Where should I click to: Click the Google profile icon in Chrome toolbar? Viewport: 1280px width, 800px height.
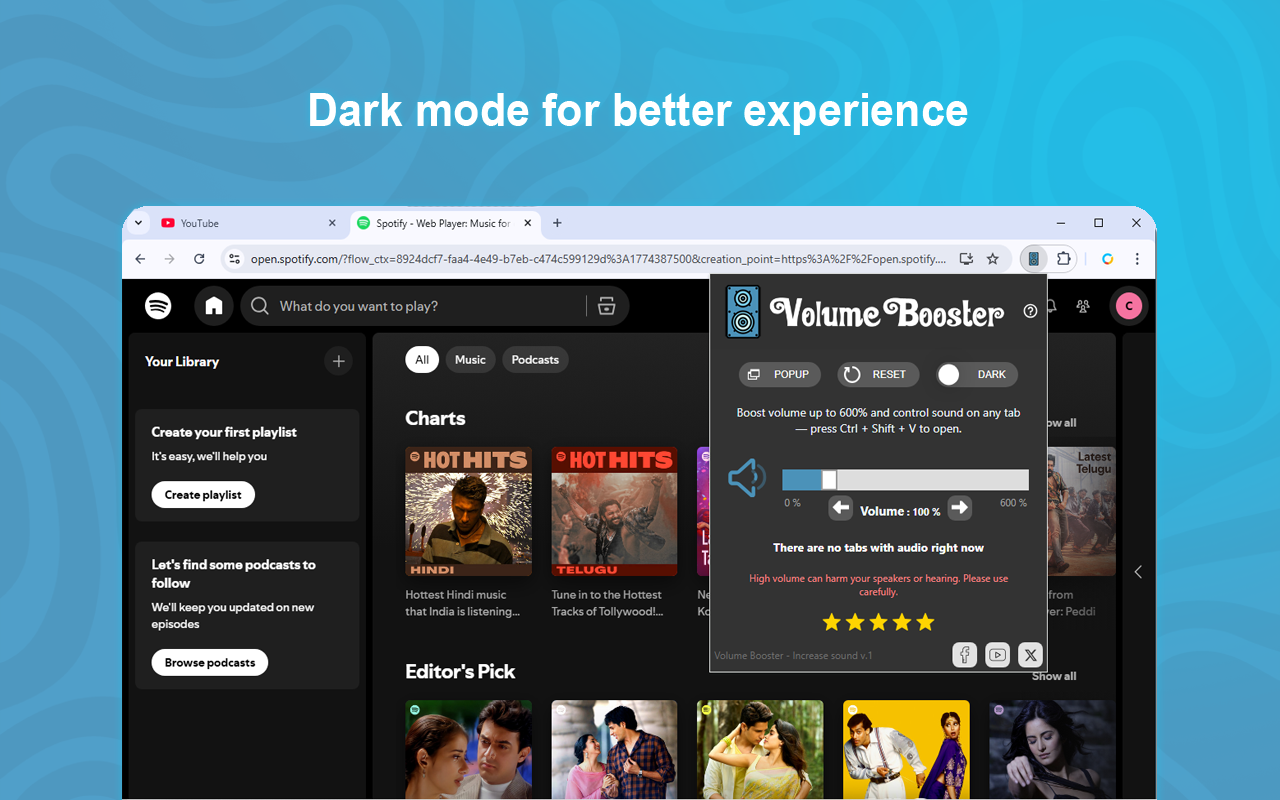coord(1108,259)
